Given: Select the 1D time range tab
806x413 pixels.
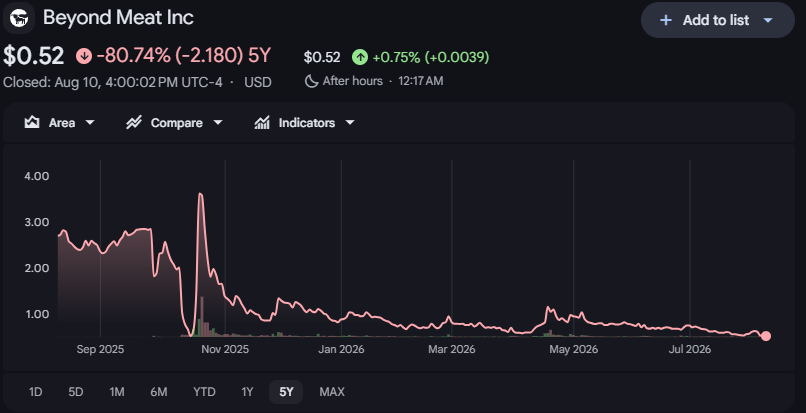Looking at the screenshot, I should [35, 392].
